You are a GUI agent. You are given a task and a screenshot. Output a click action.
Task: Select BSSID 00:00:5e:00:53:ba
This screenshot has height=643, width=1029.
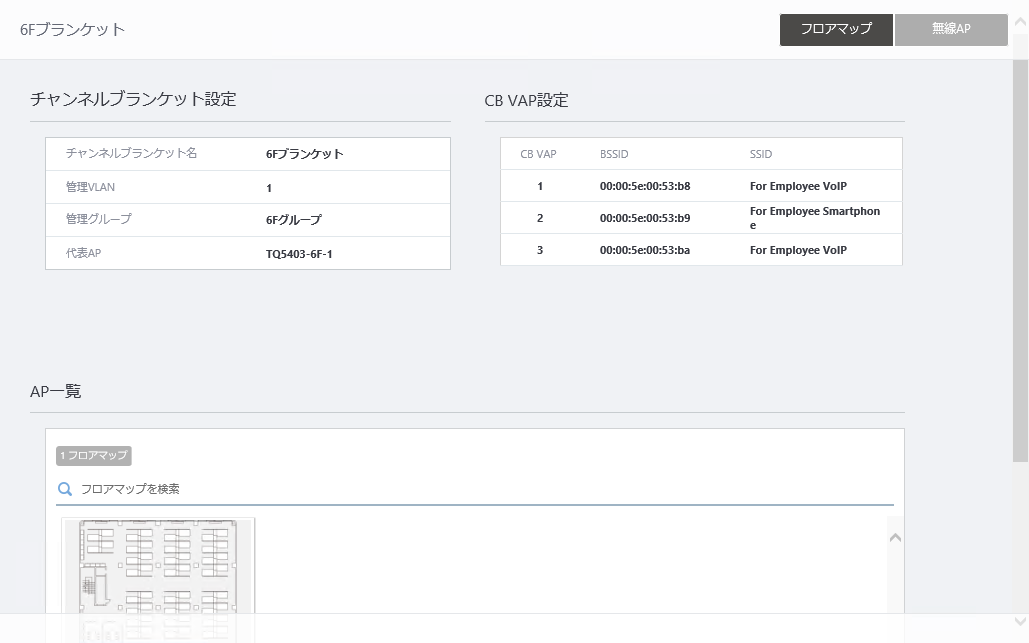[x=645, y=250]
